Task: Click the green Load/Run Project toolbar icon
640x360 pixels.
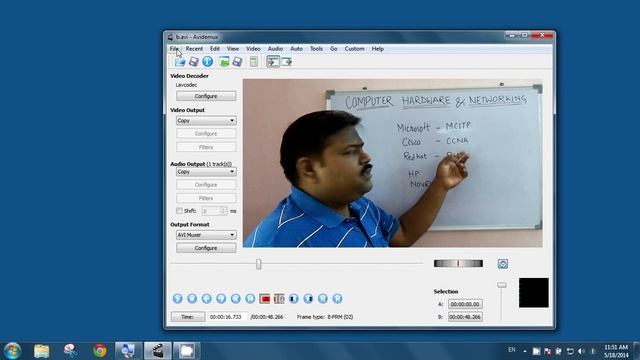Action: [x=224, y=62]
